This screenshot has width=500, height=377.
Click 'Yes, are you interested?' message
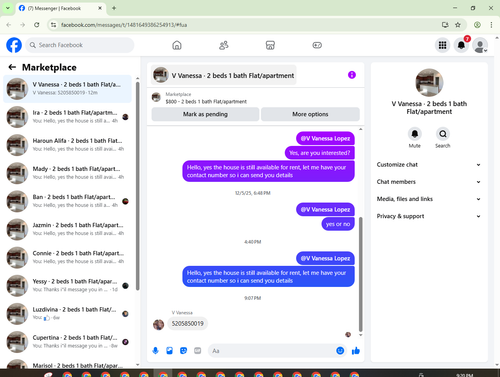pos(320,153)
